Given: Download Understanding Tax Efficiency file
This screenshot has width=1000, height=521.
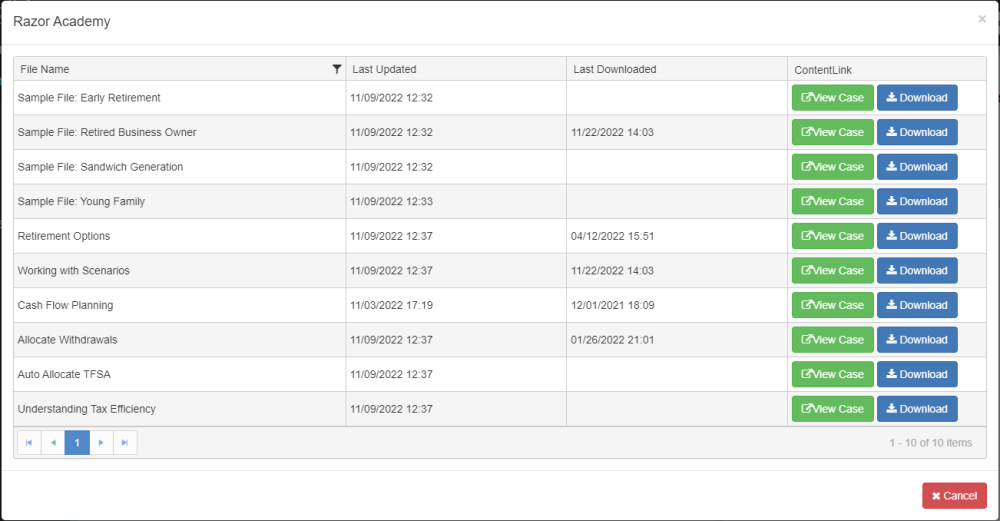Looking at the screenshot, I should point(917,409).
